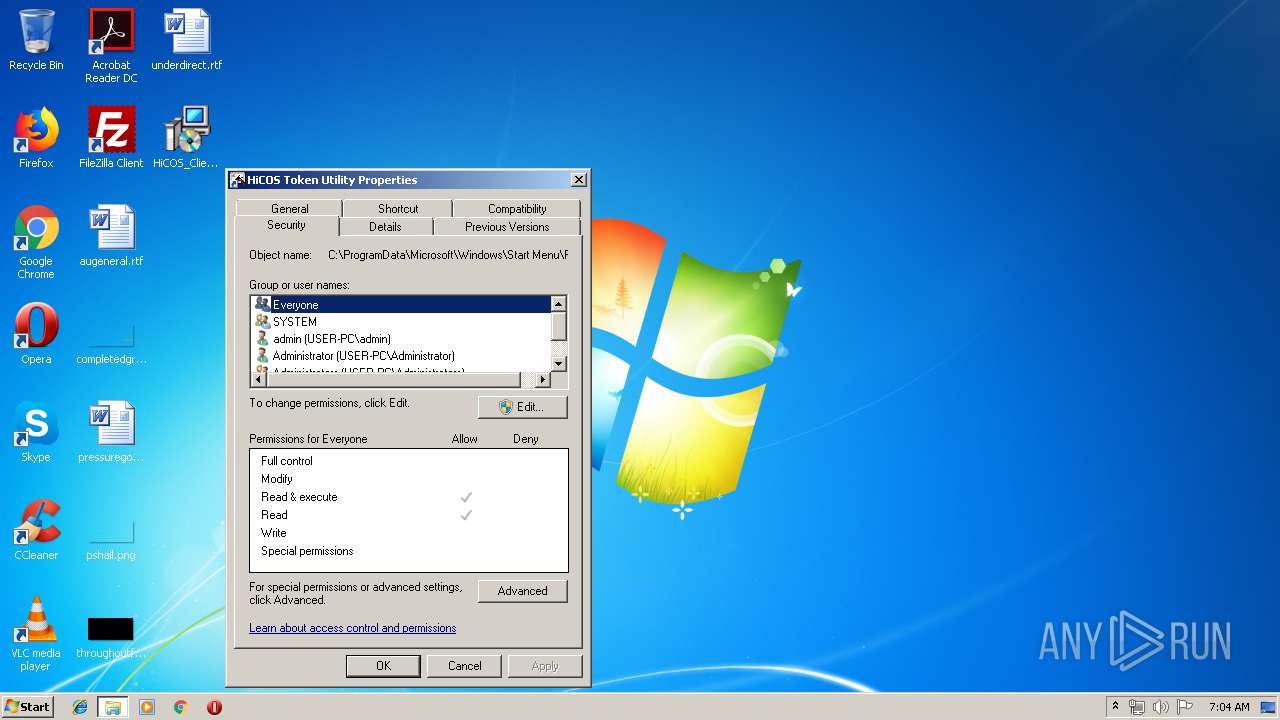Select the HiCOS_Client desktop installer icon

pos(186,138)
